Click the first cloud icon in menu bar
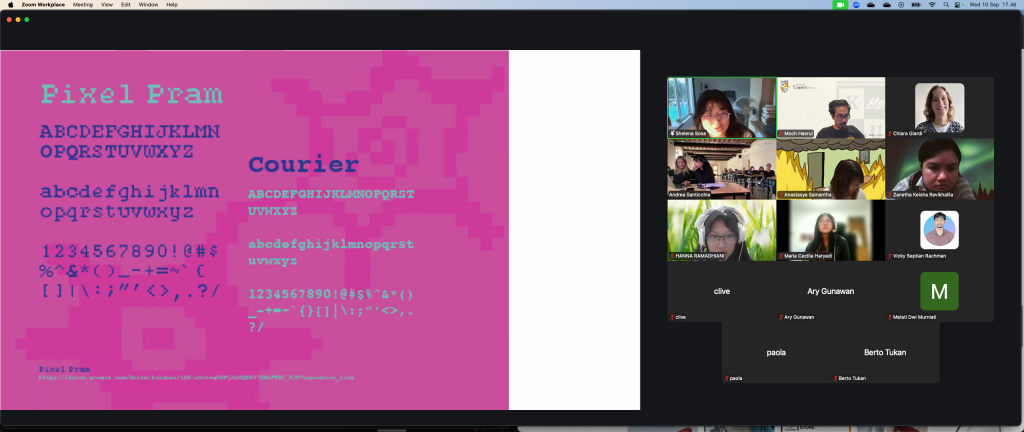1024x432 pixels. [872, 5]
